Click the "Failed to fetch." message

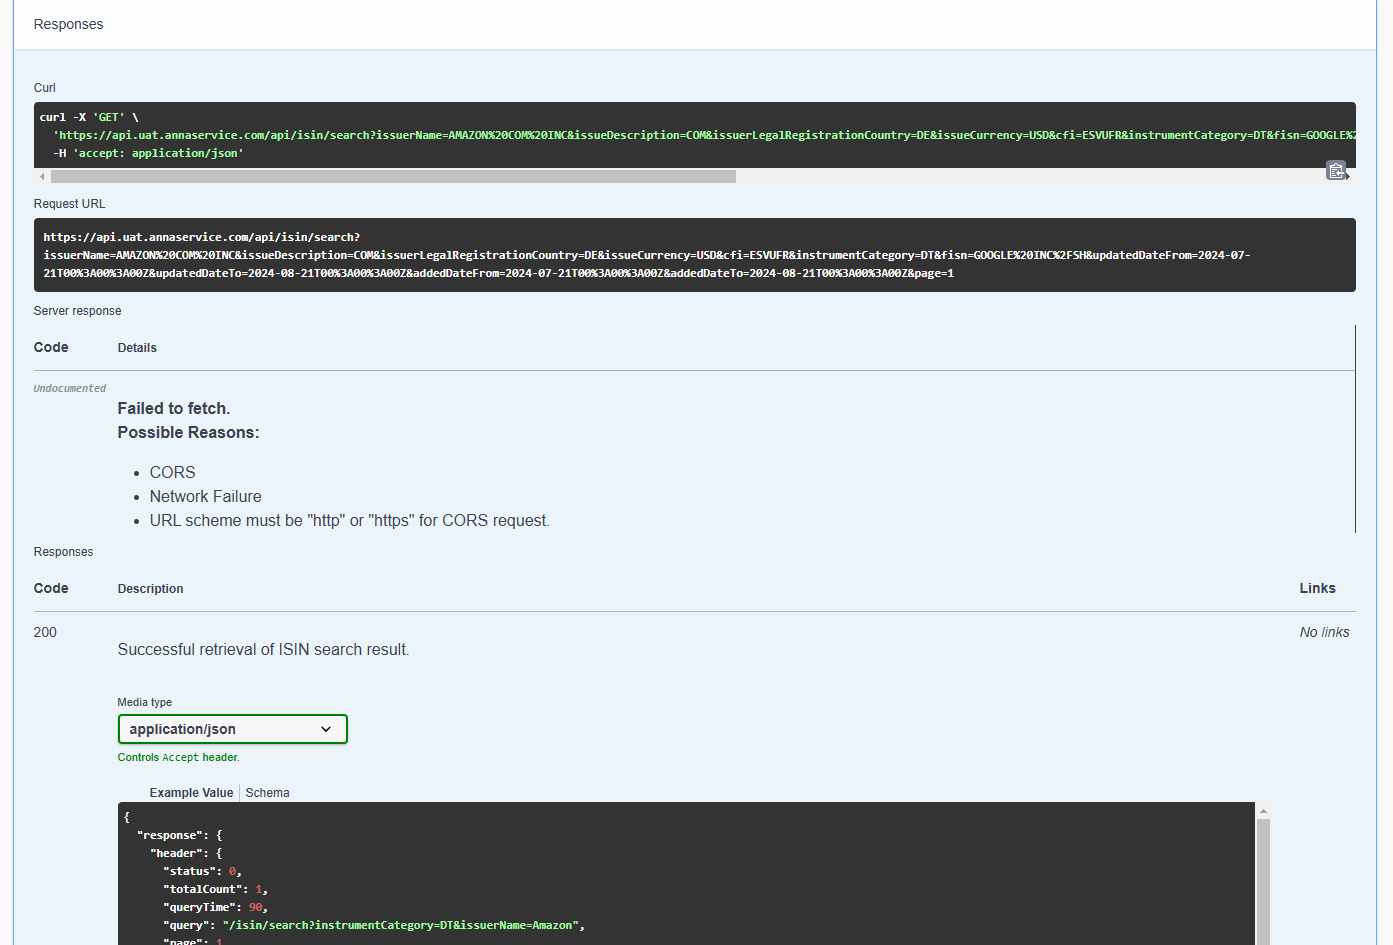tap(174, 408)
